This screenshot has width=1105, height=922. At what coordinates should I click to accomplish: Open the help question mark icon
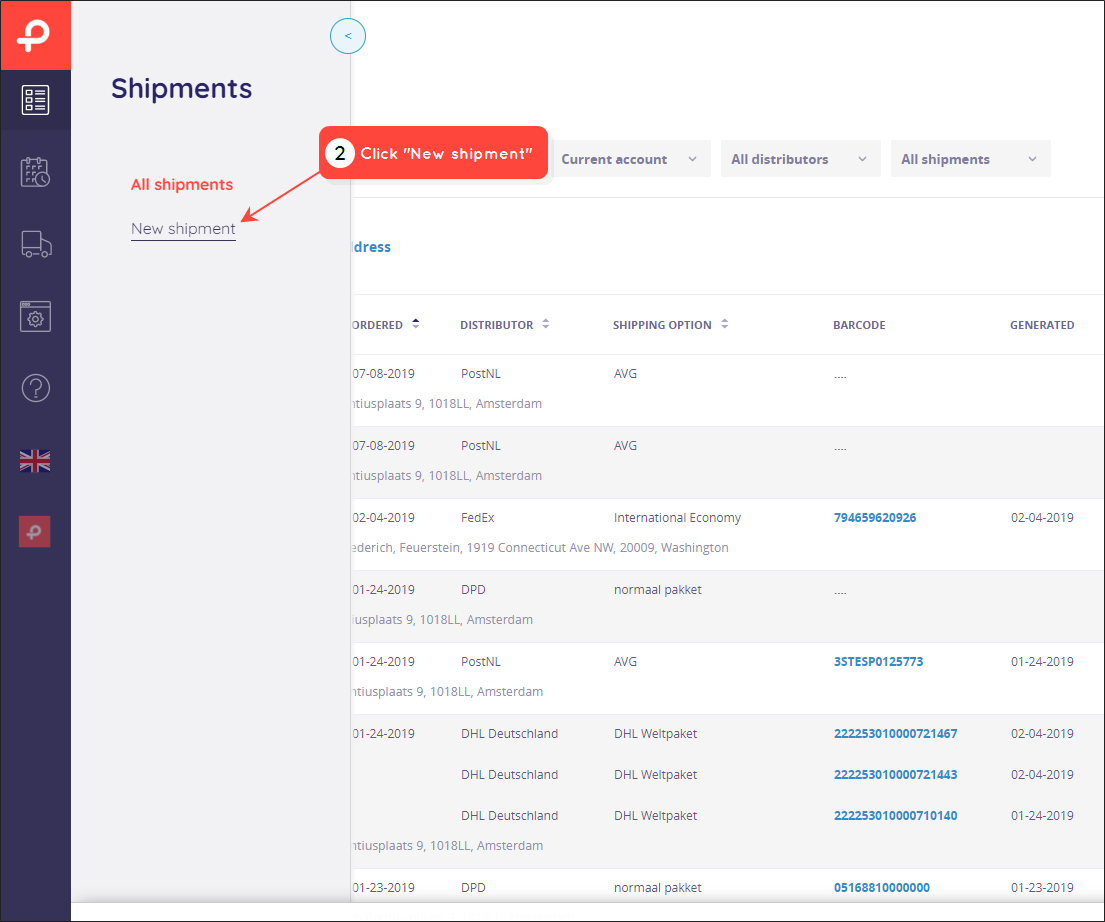pos(35,388)
